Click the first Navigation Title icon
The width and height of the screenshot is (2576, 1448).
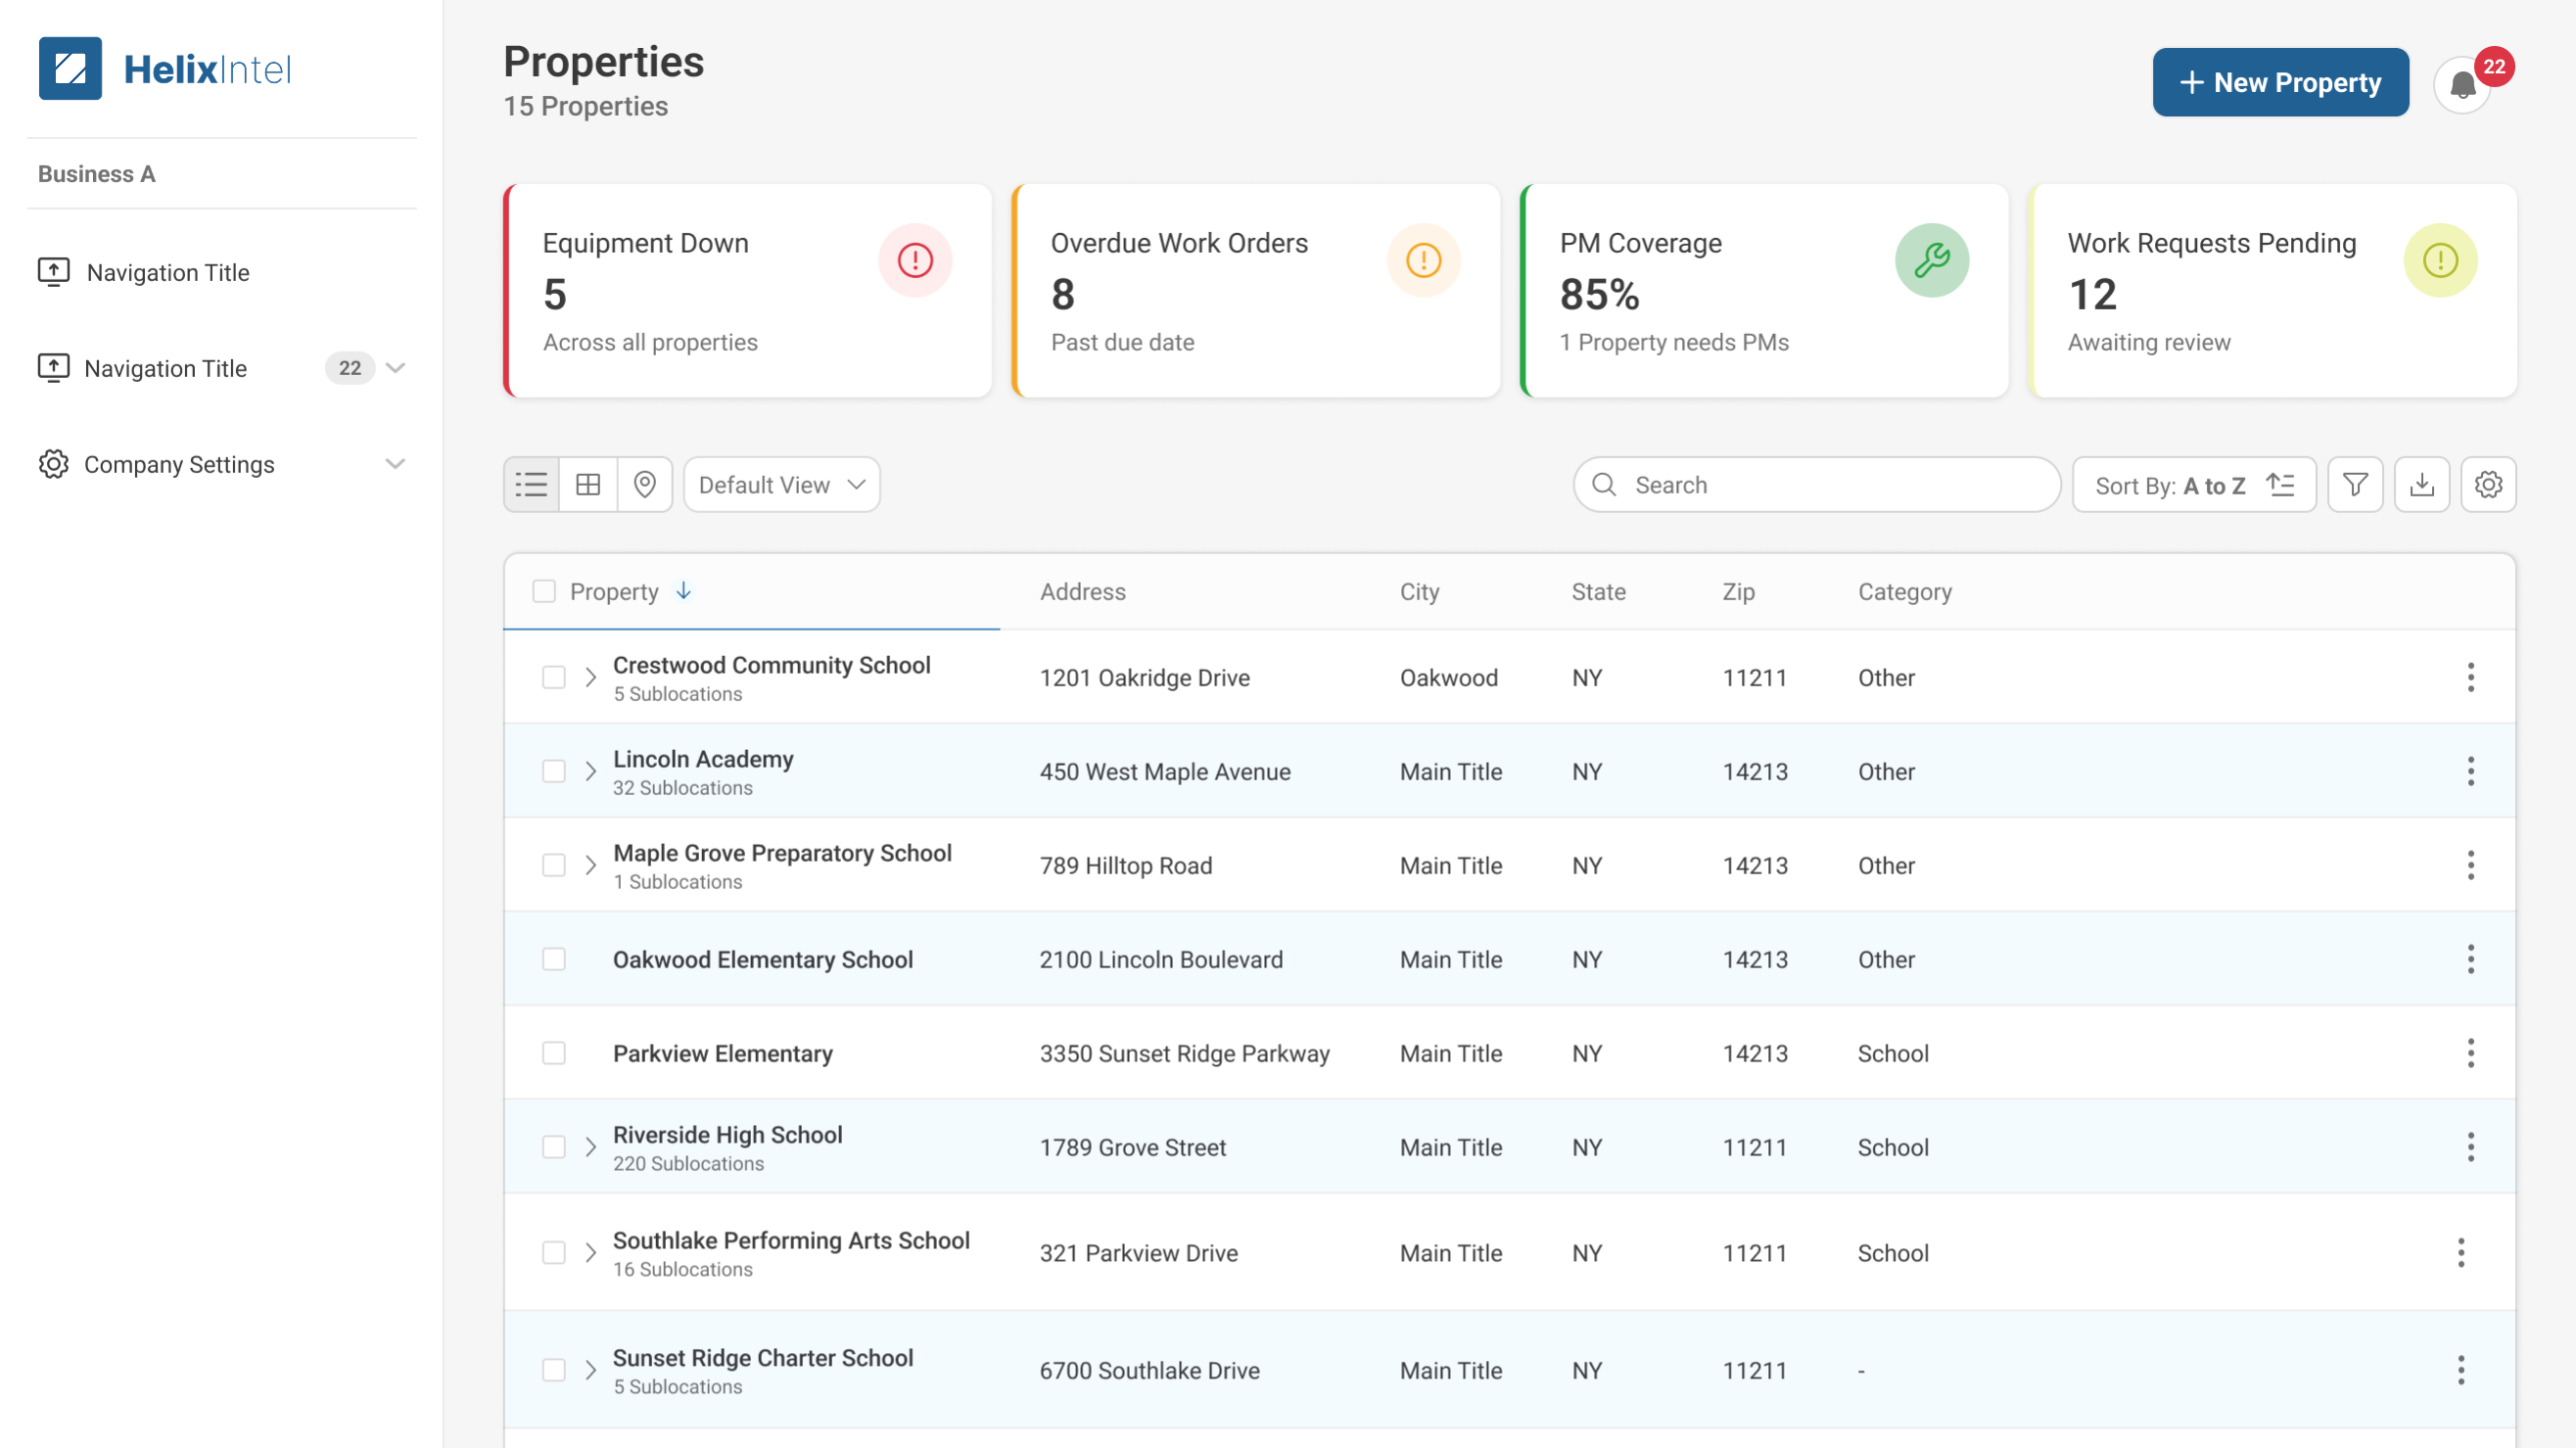(54, 272)
